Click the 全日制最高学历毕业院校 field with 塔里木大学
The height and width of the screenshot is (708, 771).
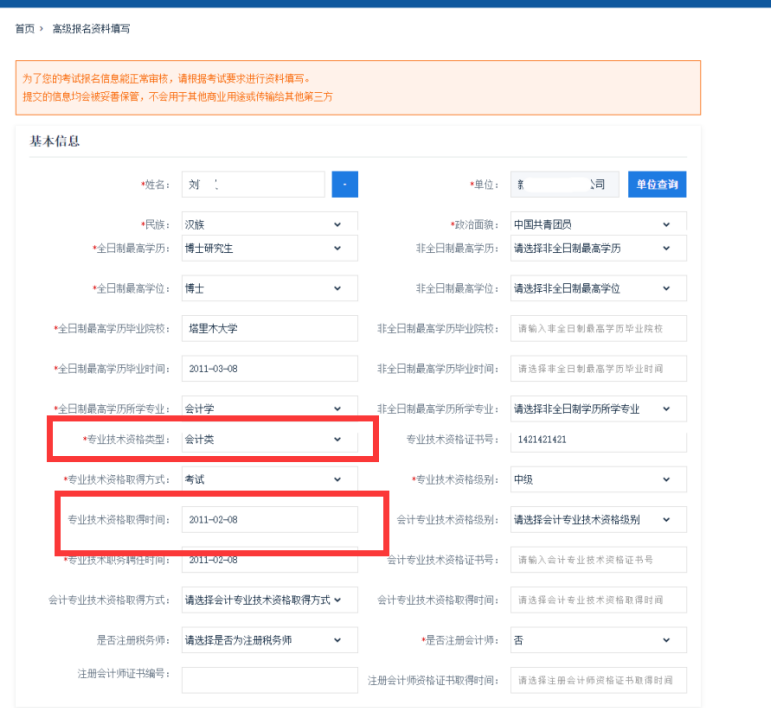(x=269, y=328)
